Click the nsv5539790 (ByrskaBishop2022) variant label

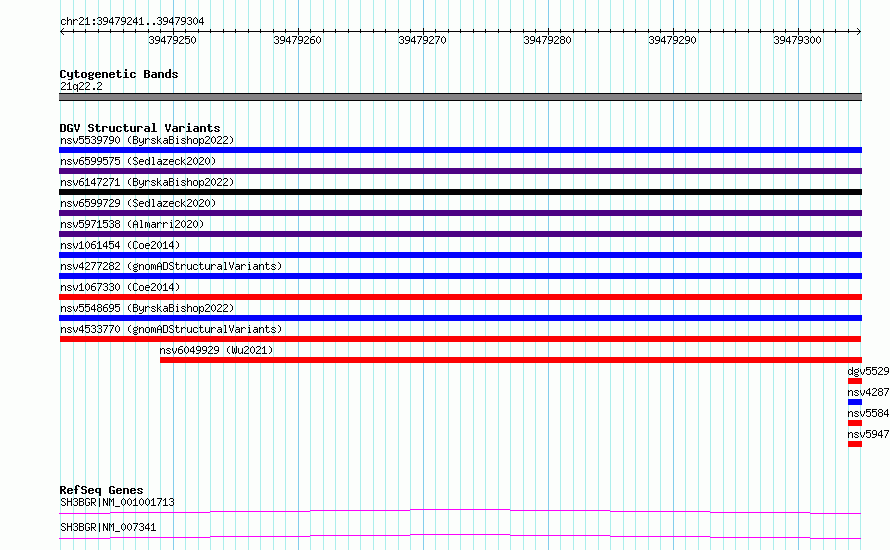[147, 140]
